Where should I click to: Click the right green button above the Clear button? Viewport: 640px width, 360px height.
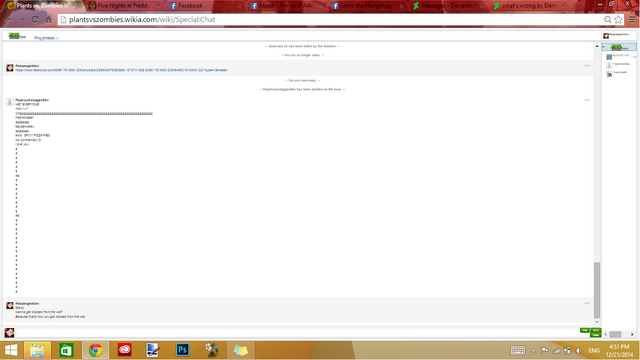pyautogui.click(x=596, y=330)
